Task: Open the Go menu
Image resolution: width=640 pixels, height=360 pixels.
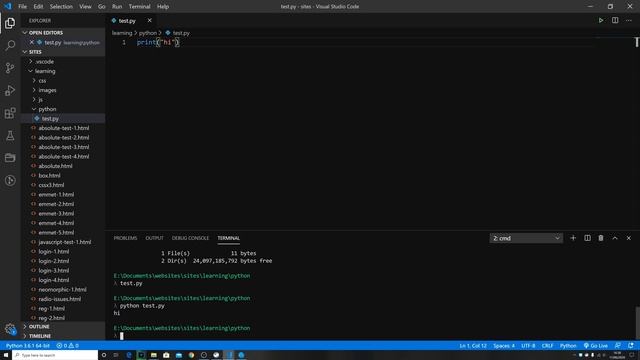Action: tap(102, 7)
